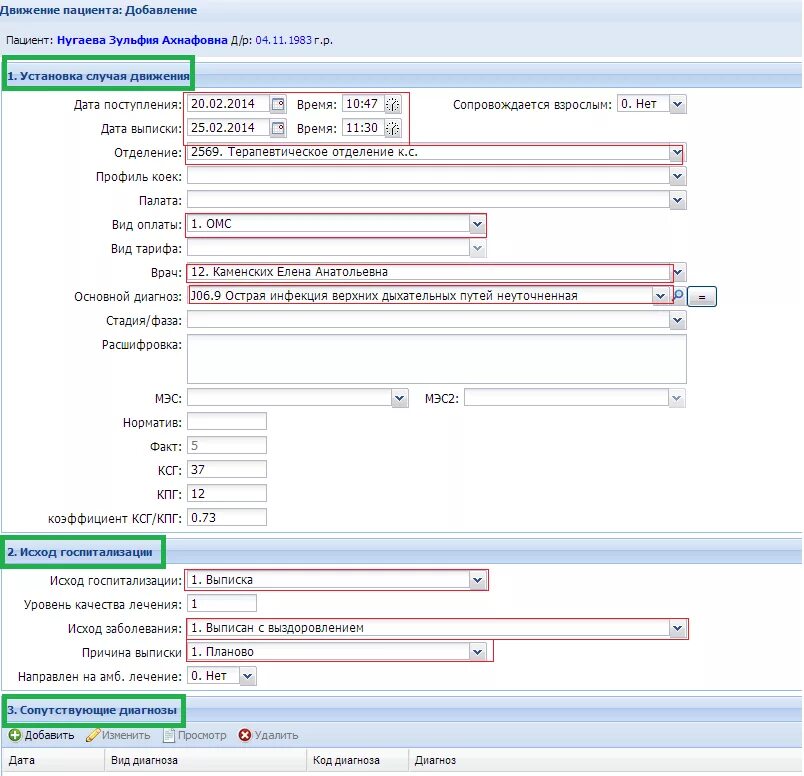804x776 pixels.
Task: Click the Дата column header
Action: (53, 760)
